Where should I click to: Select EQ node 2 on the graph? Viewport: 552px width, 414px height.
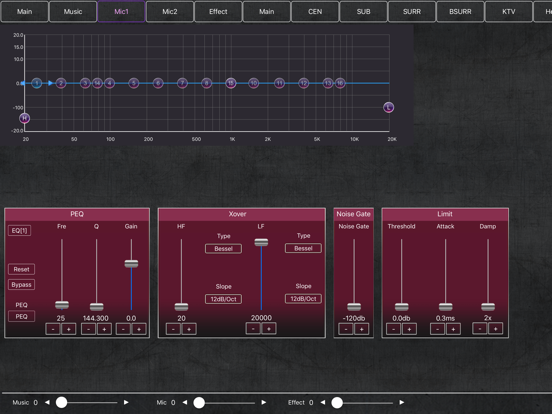coord(61,83)
